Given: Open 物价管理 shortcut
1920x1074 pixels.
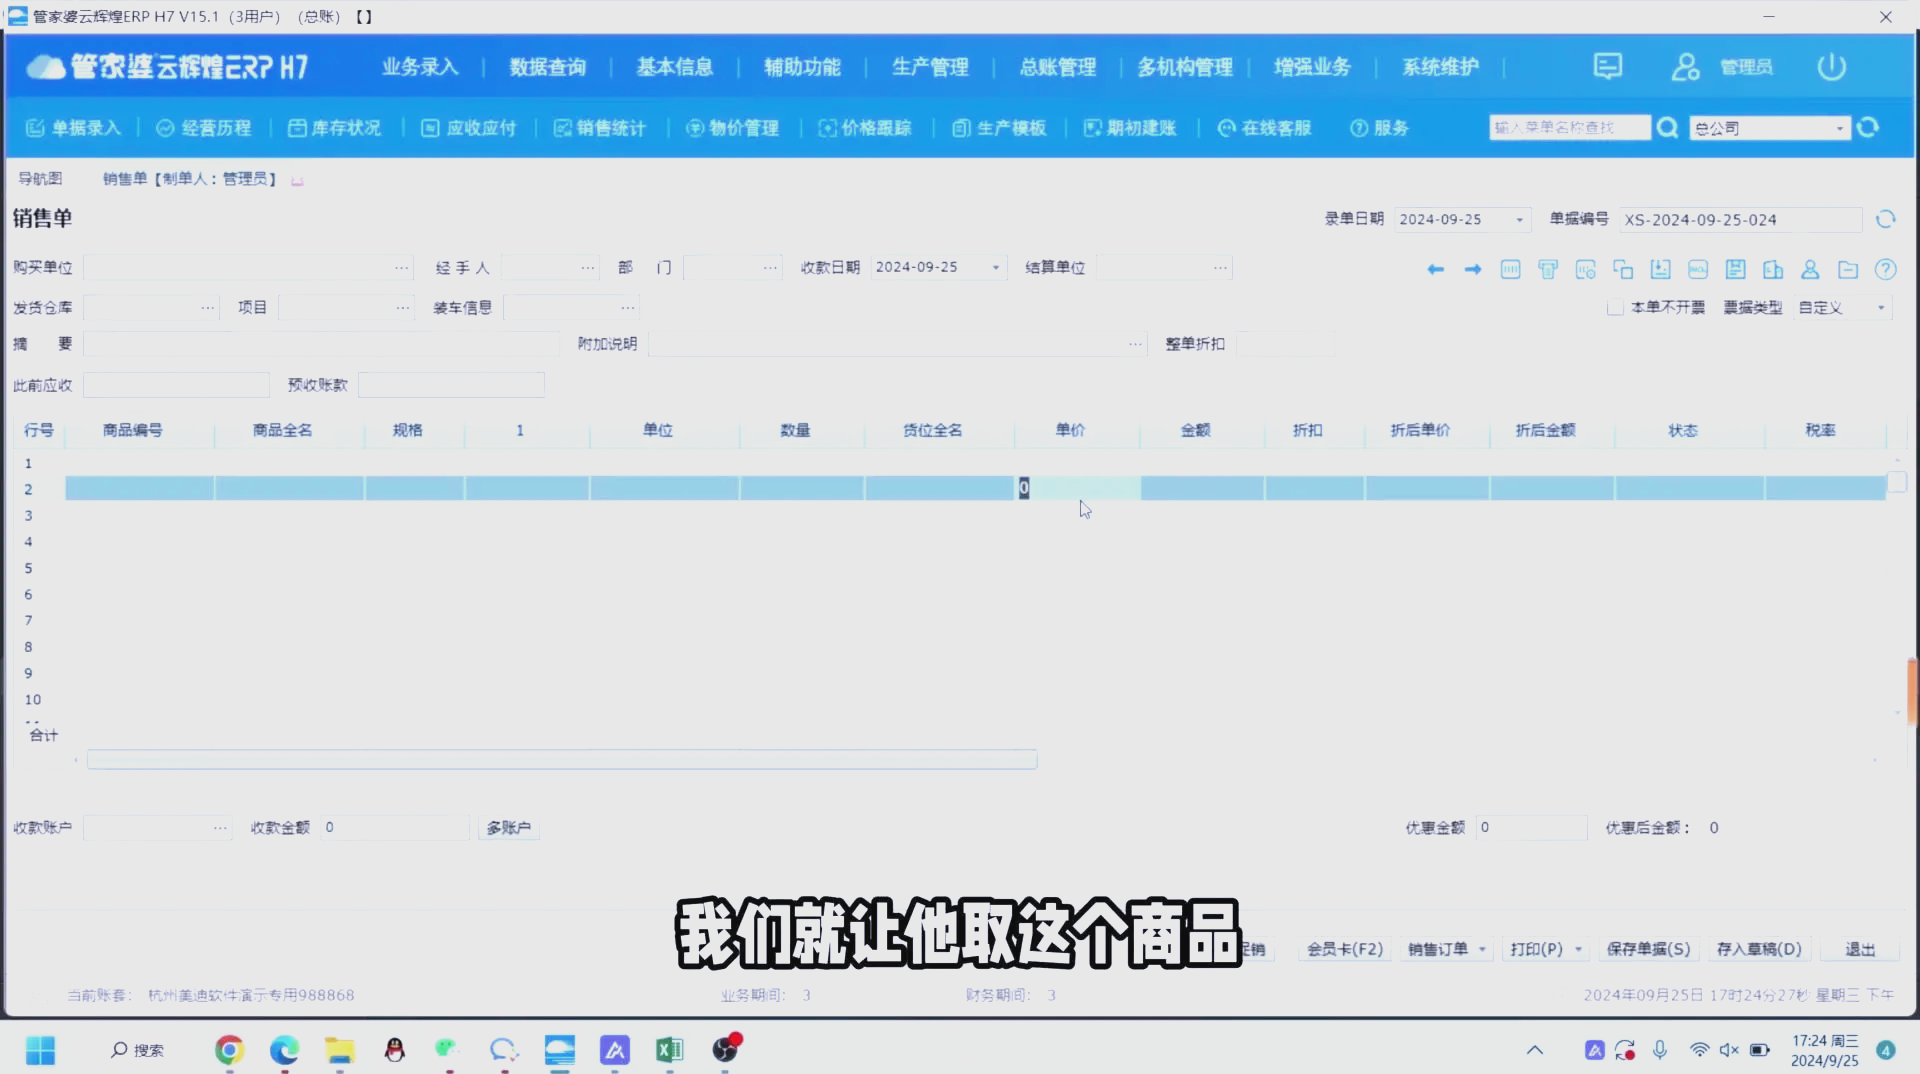Looking at the screenshot, I should pyautogui.click(x=733, y=128).
